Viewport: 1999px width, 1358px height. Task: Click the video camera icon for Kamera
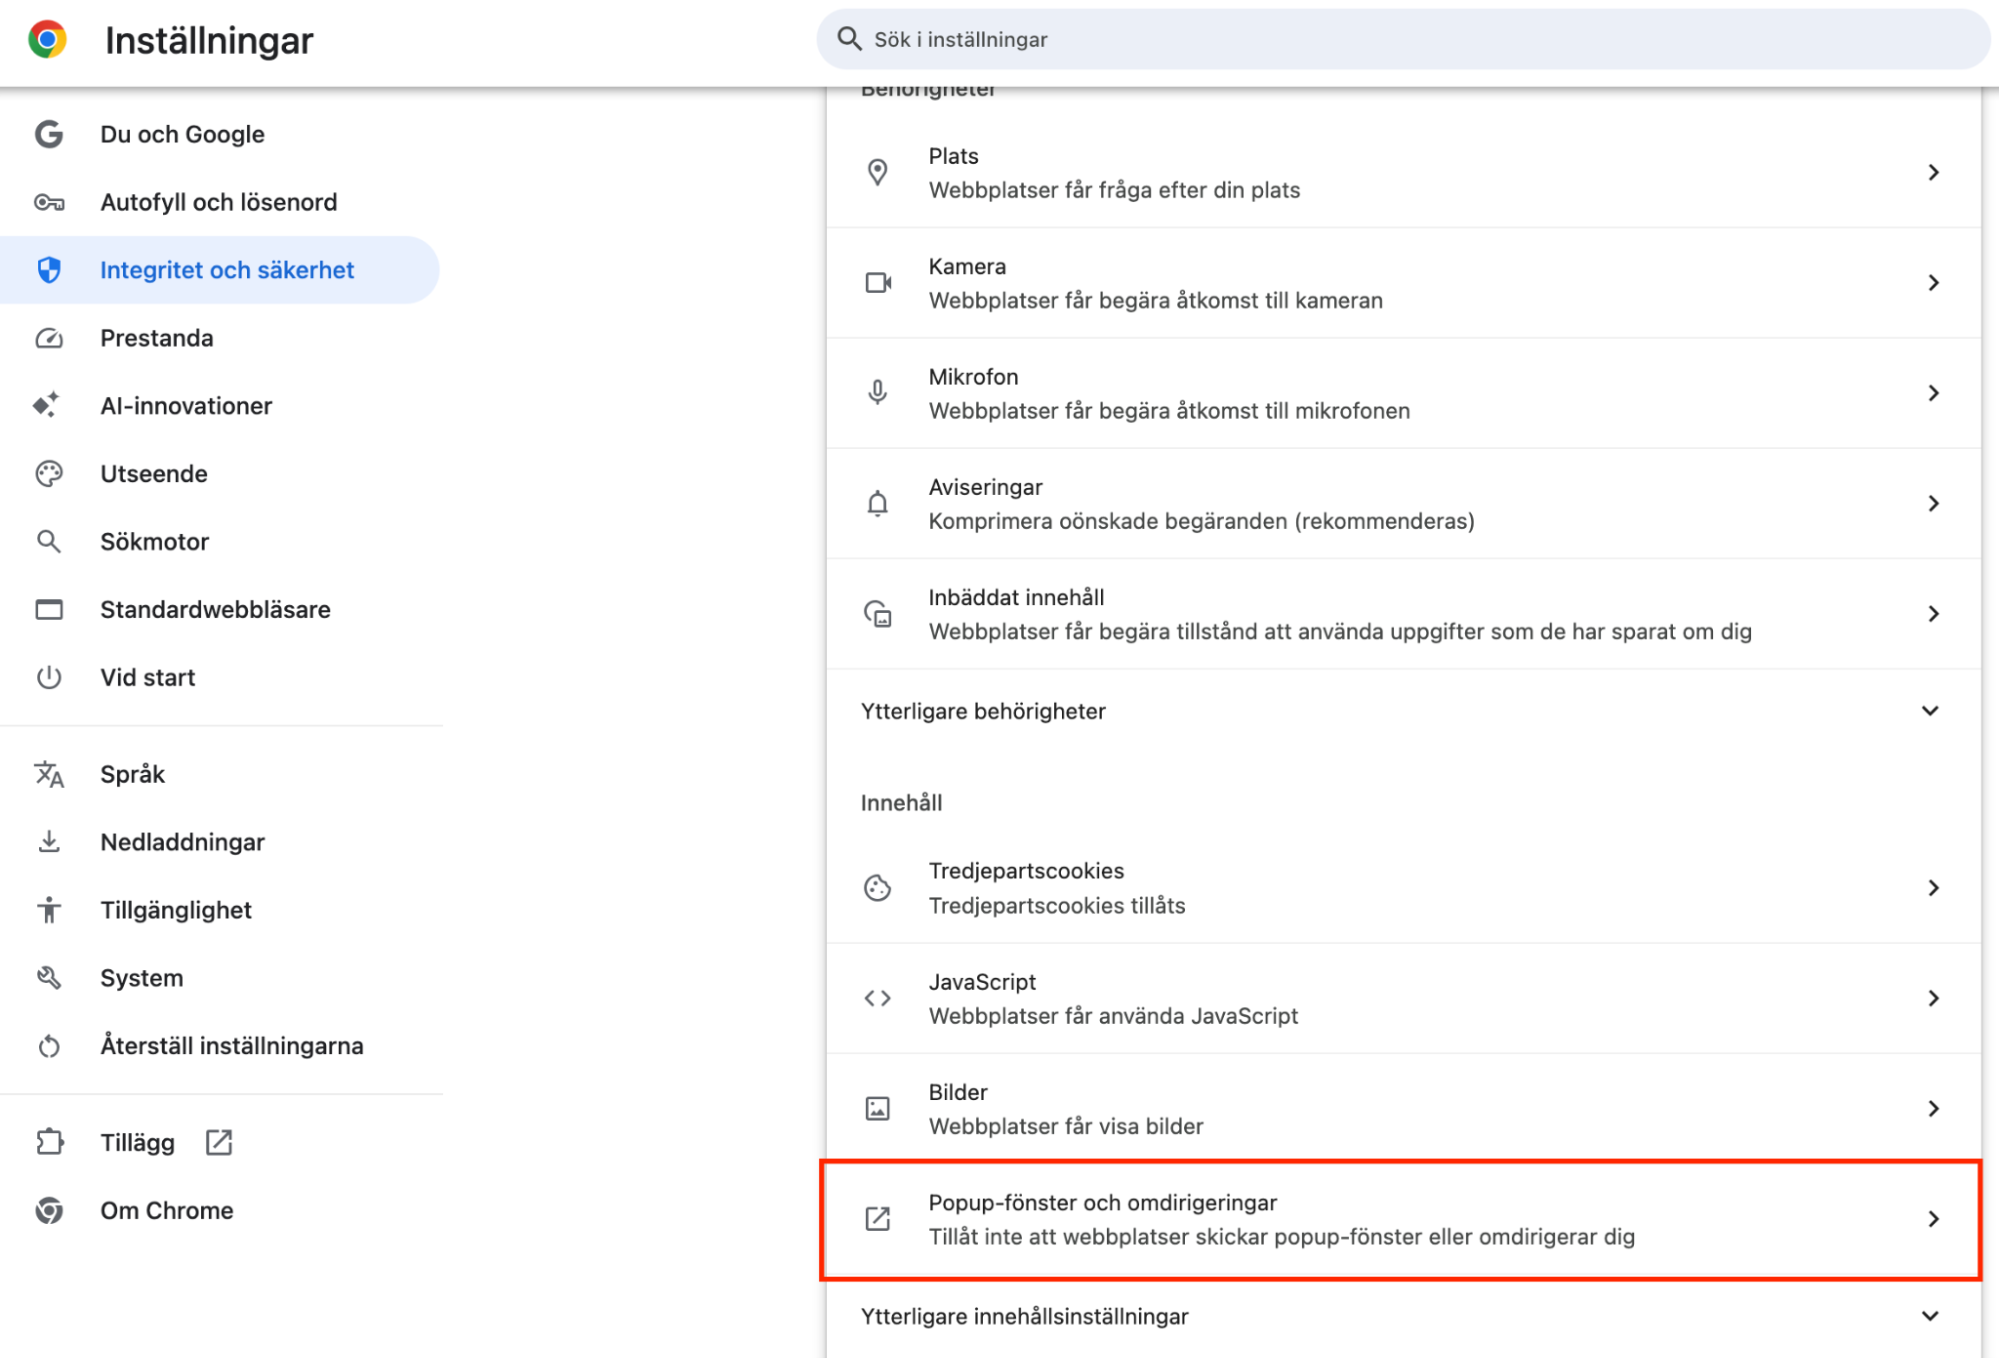878,283
